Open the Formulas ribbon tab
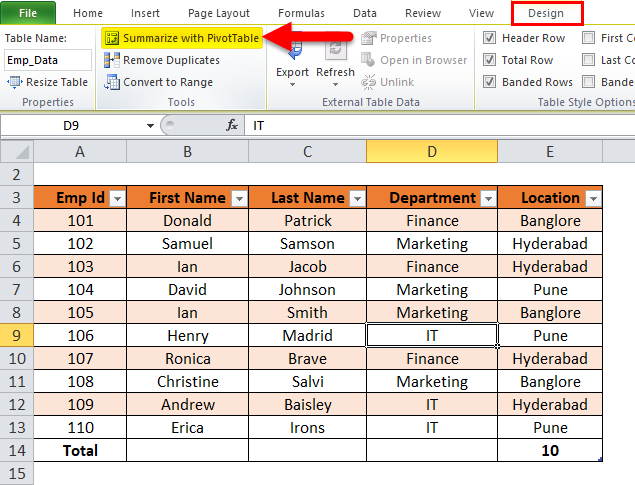The height and width of the screenshot is (485, 635). pos(300,13)
